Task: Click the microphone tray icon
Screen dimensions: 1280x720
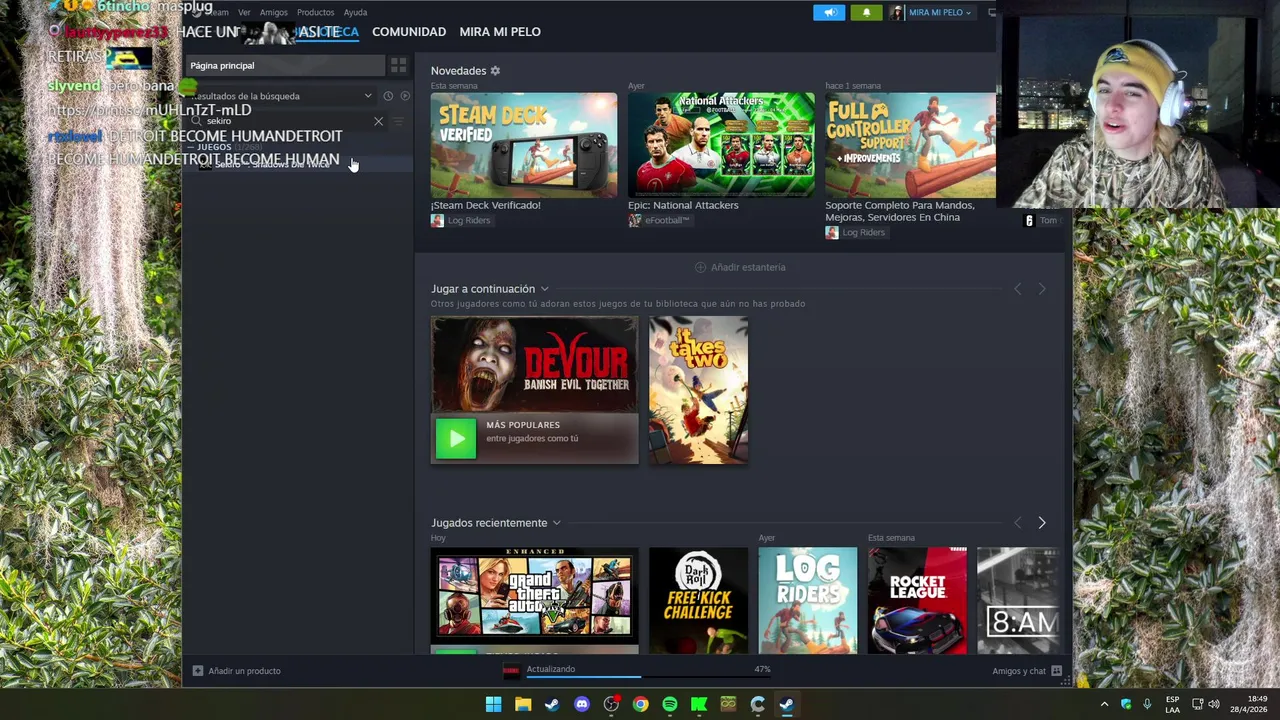Action: coord(1147,704)
